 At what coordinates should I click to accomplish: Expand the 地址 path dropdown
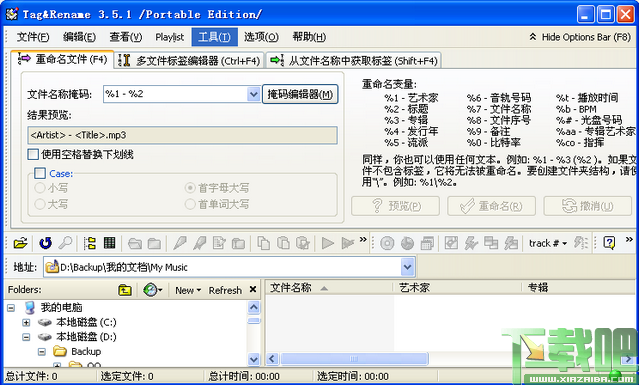coord(407,267)
